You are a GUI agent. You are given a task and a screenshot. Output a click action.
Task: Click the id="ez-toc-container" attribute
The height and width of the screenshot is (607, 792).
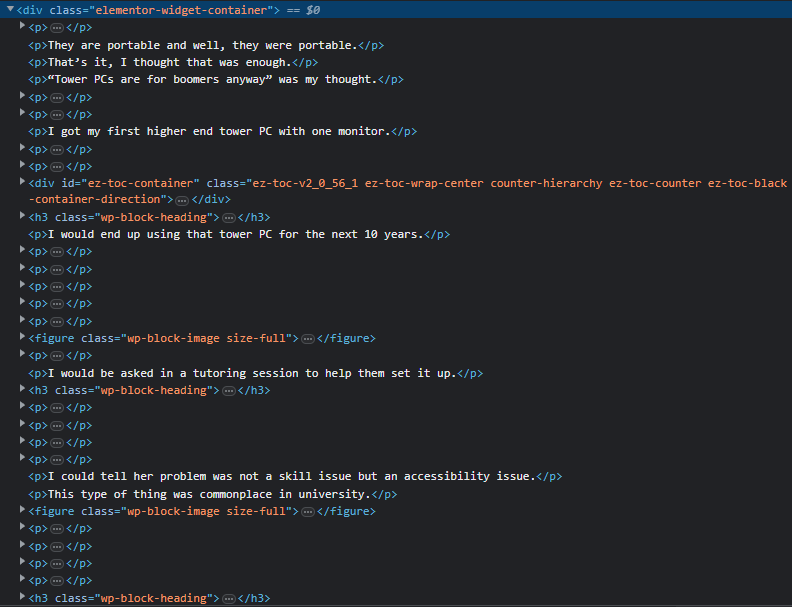point(130,183)
